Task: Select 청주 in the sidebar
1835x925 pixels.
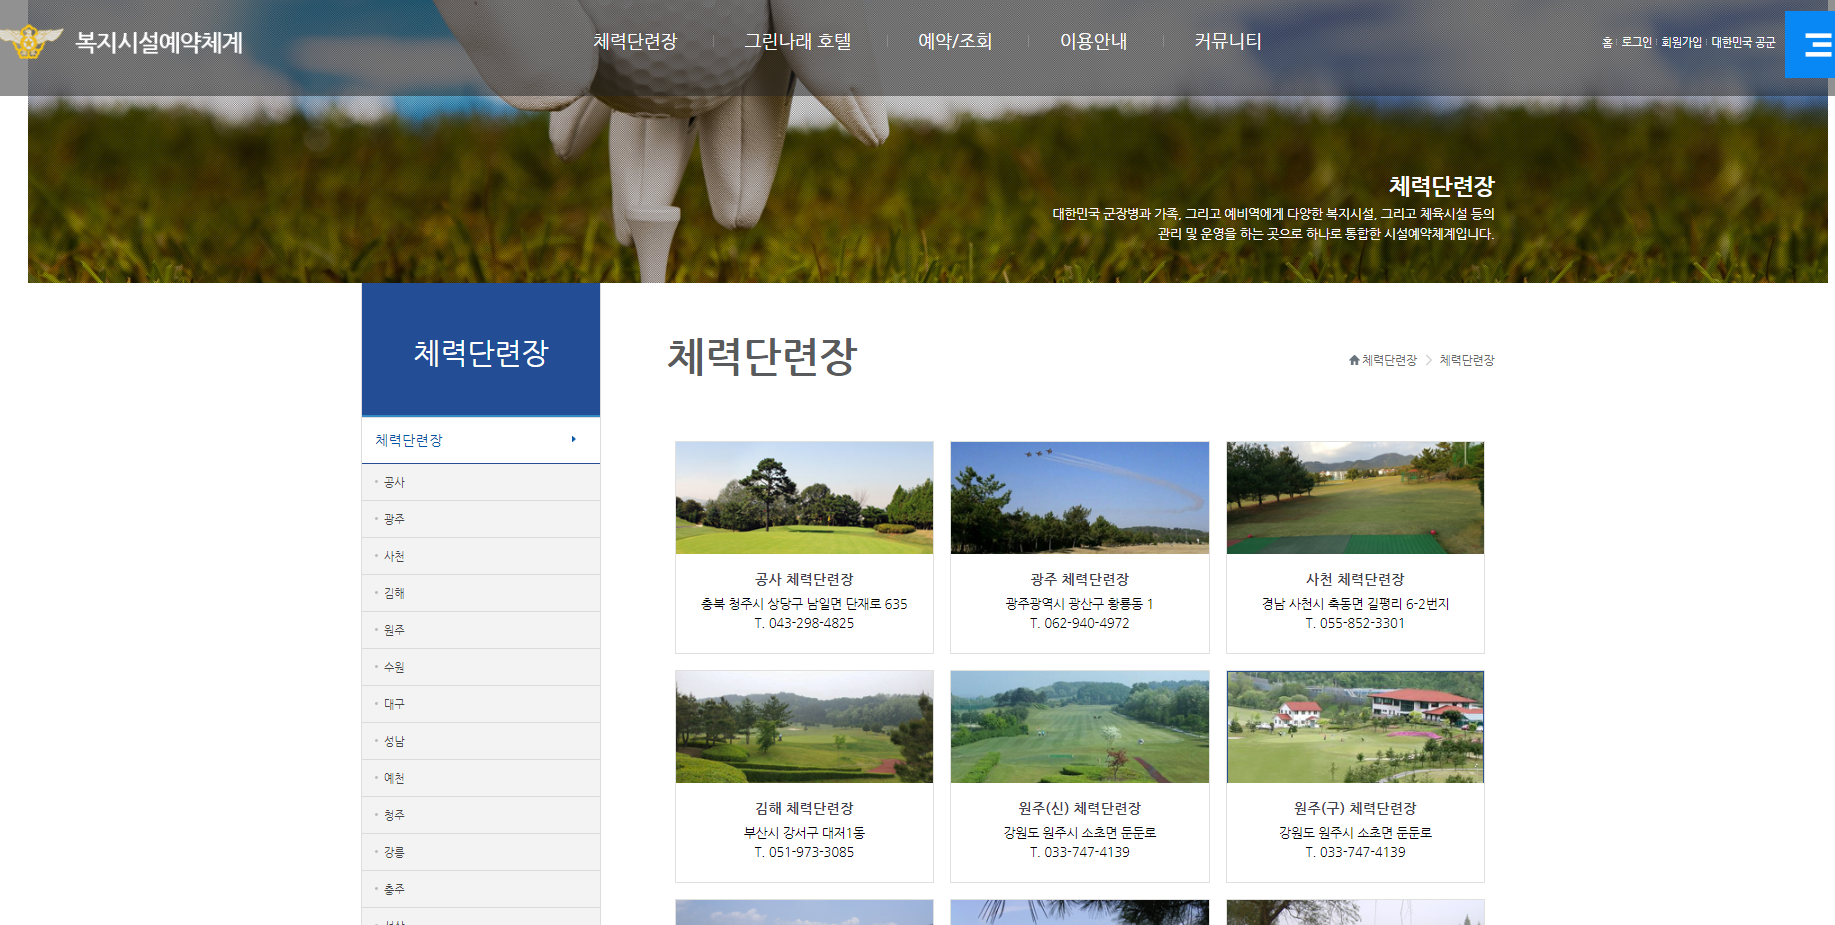Action: 481,815
